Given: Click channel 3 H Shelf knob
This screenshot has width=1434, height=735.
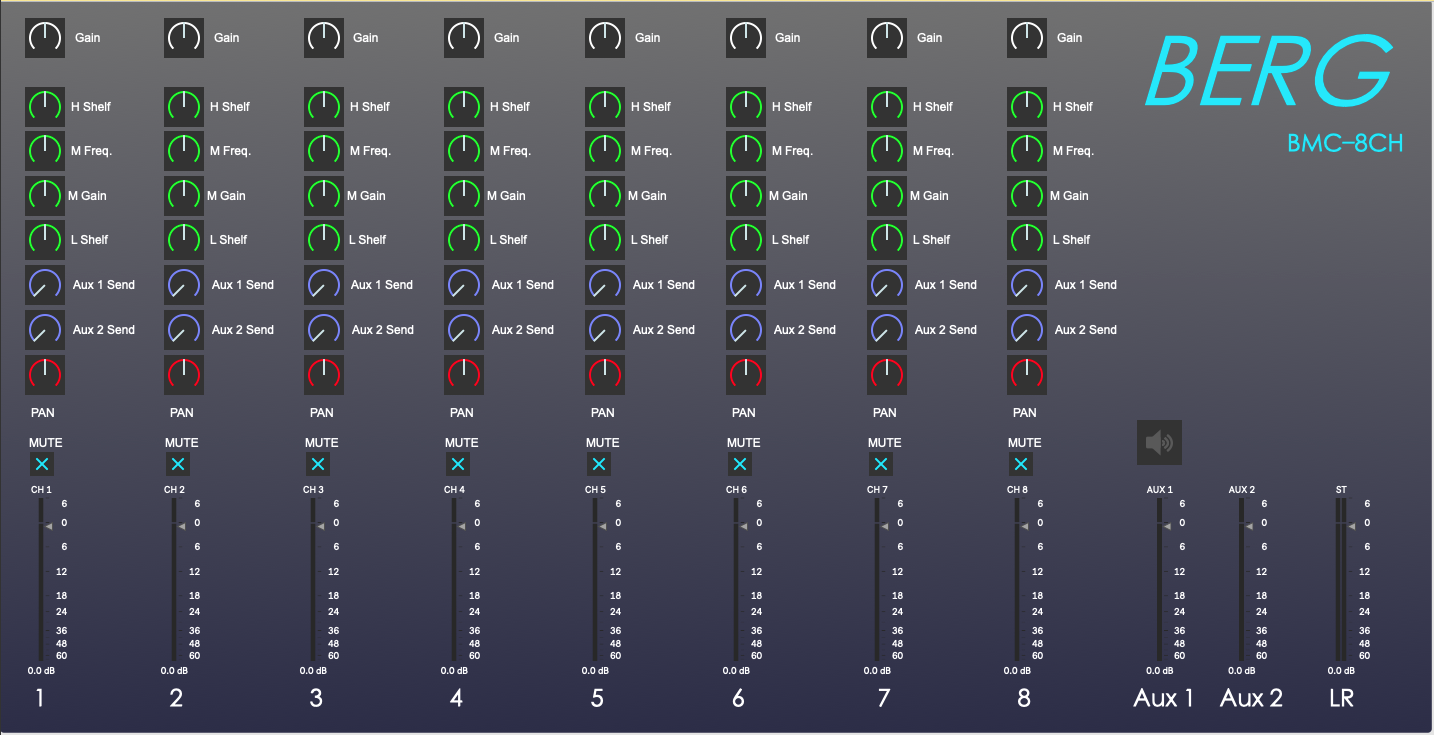Looking at the screenshot, I should pyautogui.click(x=323, y=106).
